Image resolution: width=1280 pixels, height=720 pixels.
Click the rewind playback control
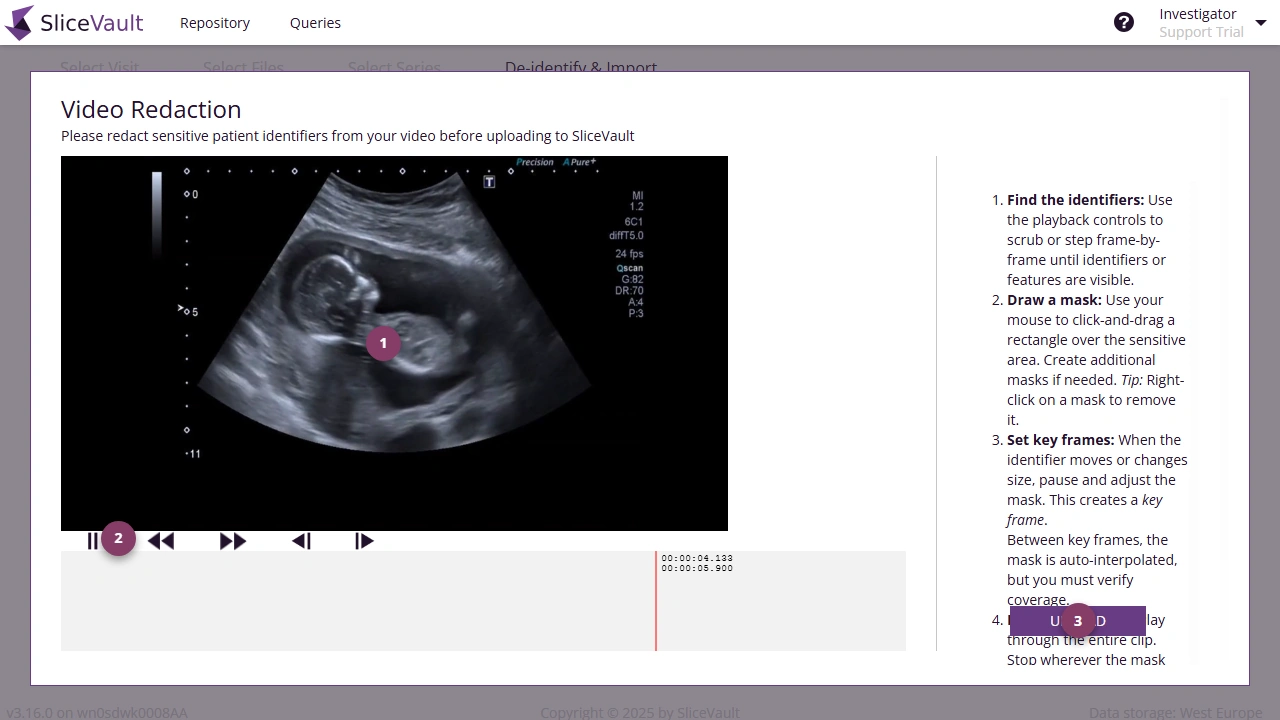tap(161, 540)
